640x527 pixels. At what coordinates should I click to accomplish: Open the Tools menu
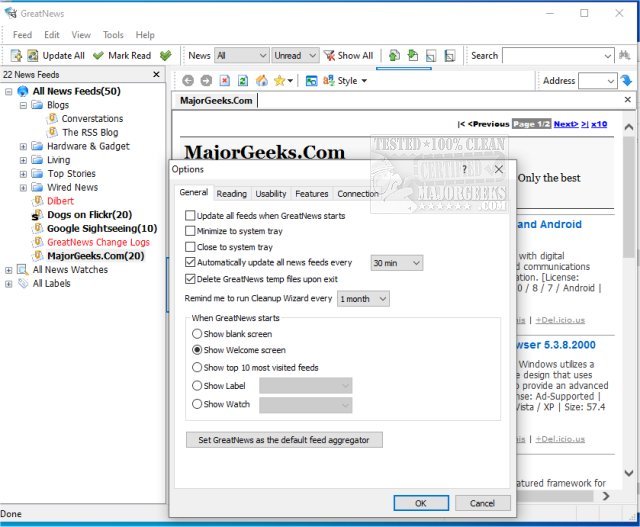(113, 35)
